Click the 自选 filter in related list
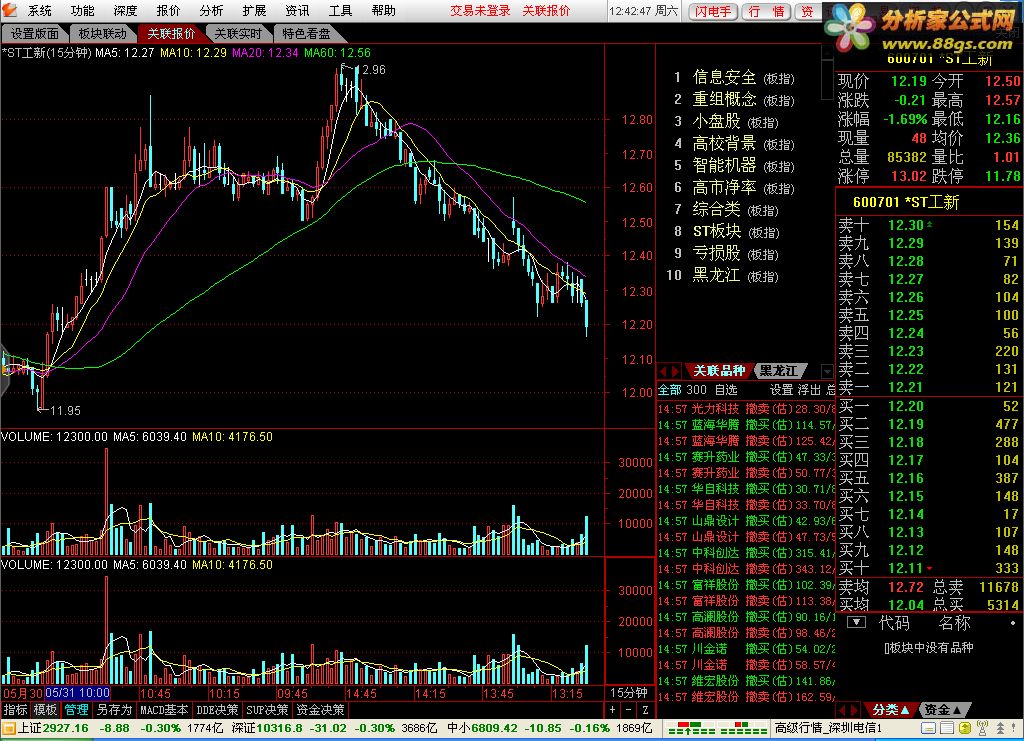Viewport: 1024px width, 741px height. pos(726,390)
